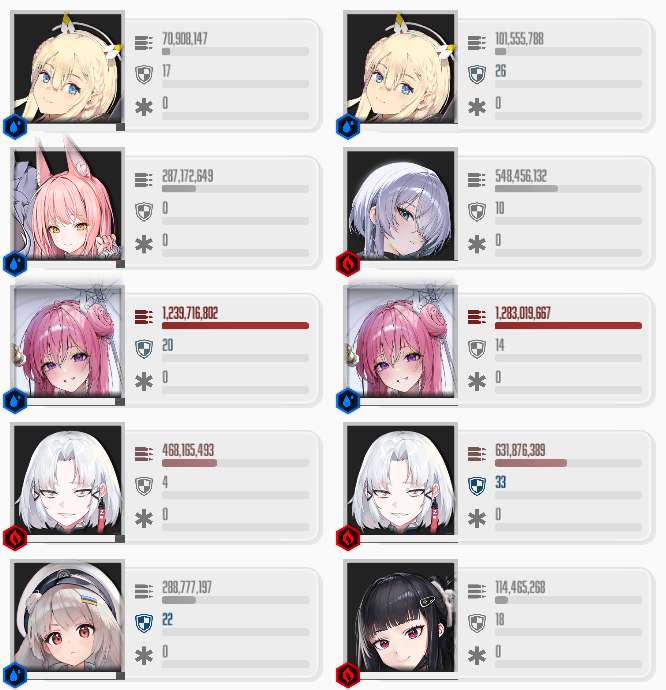Screen dimensions: 666x690
Task: Click the damage icon beside 548,456,132
Action: tap(476, 180)
